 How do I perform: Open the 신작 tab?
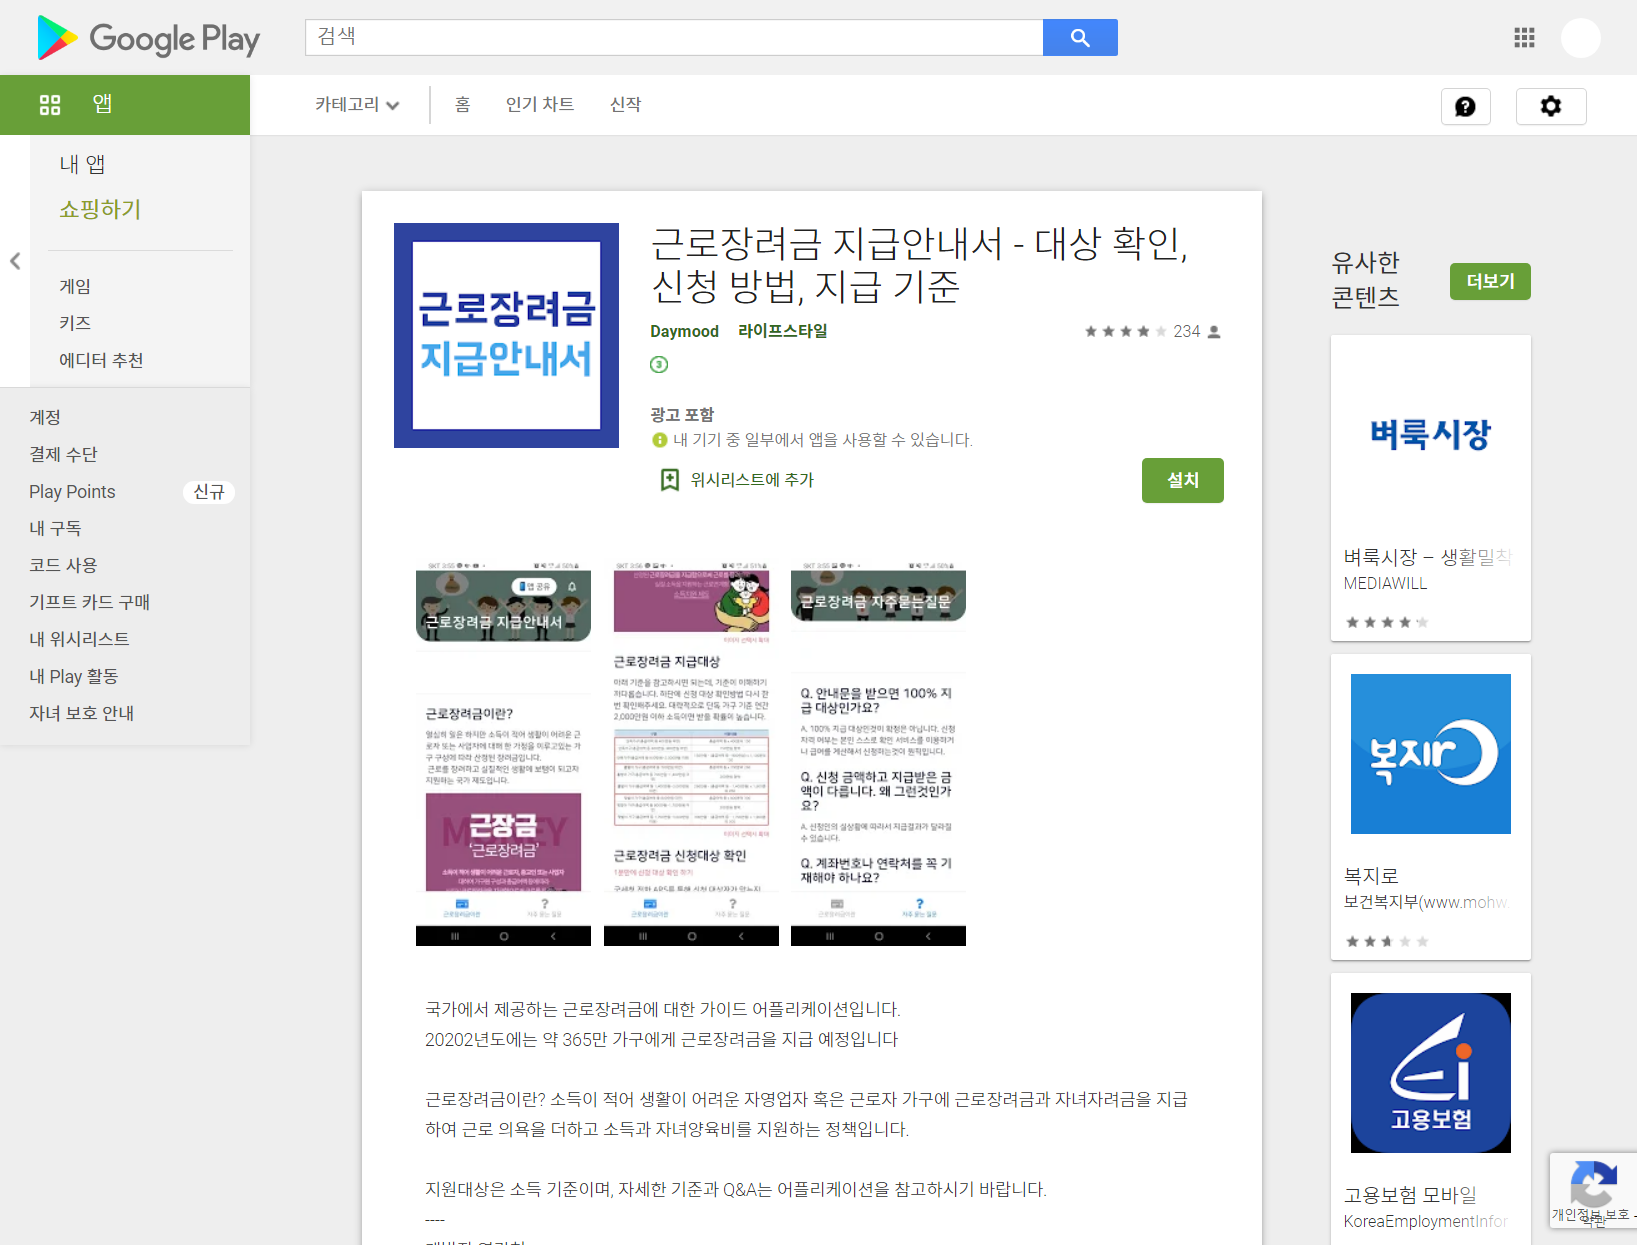(x=626, y=105)
